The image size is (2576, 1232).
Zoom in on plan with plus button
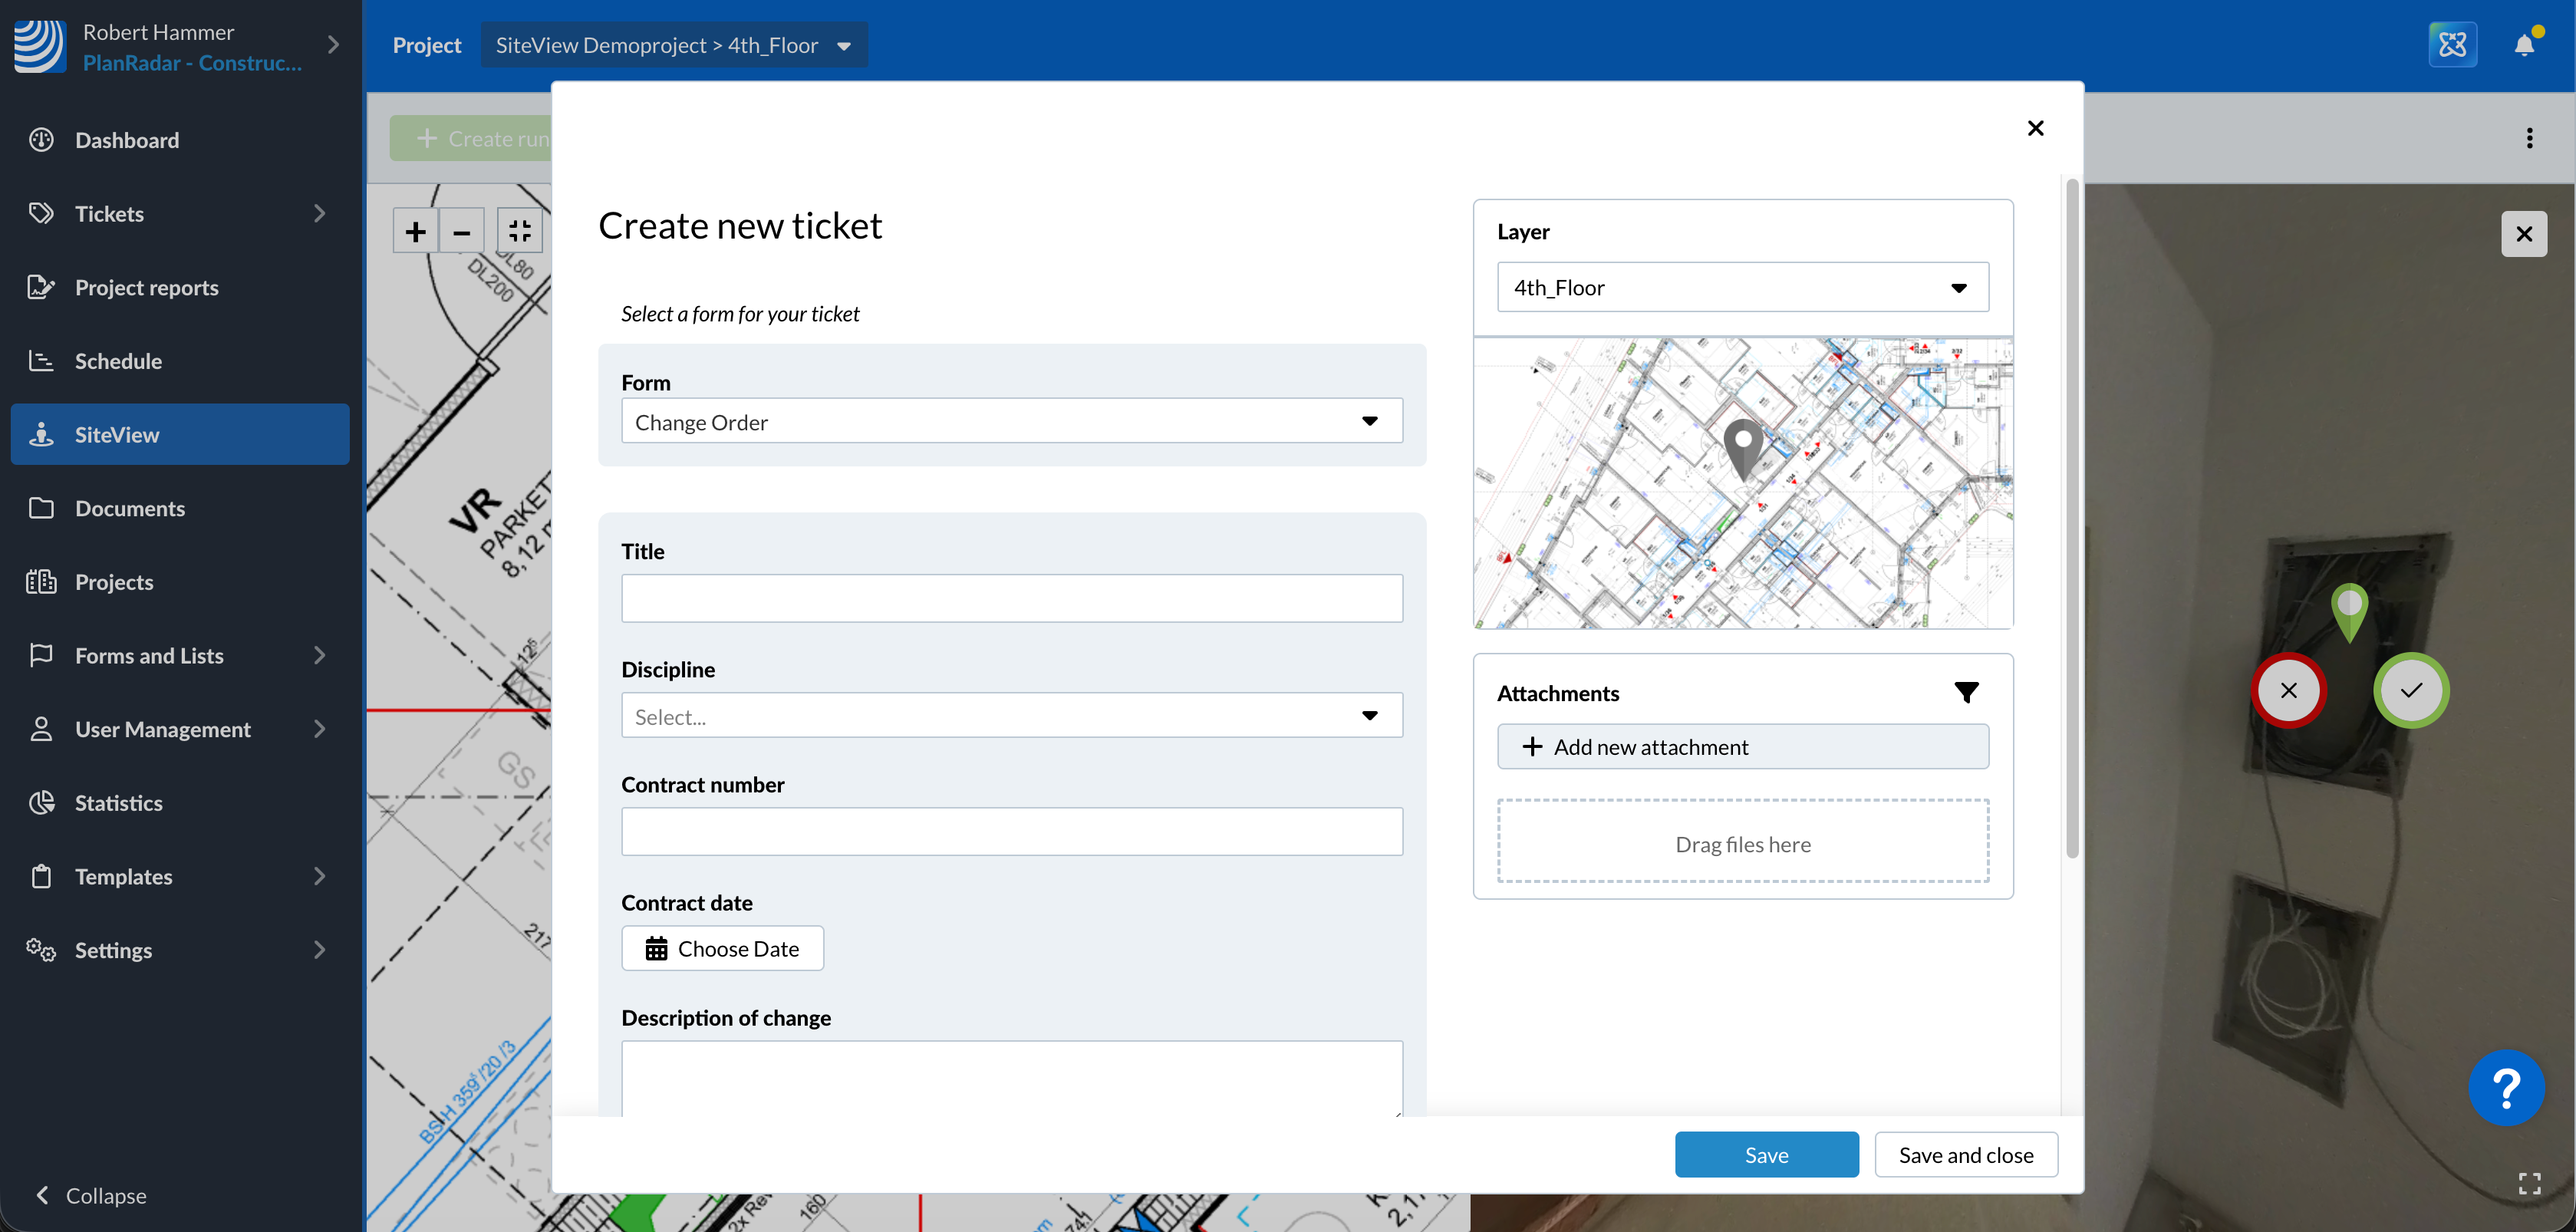pos(415,232)
